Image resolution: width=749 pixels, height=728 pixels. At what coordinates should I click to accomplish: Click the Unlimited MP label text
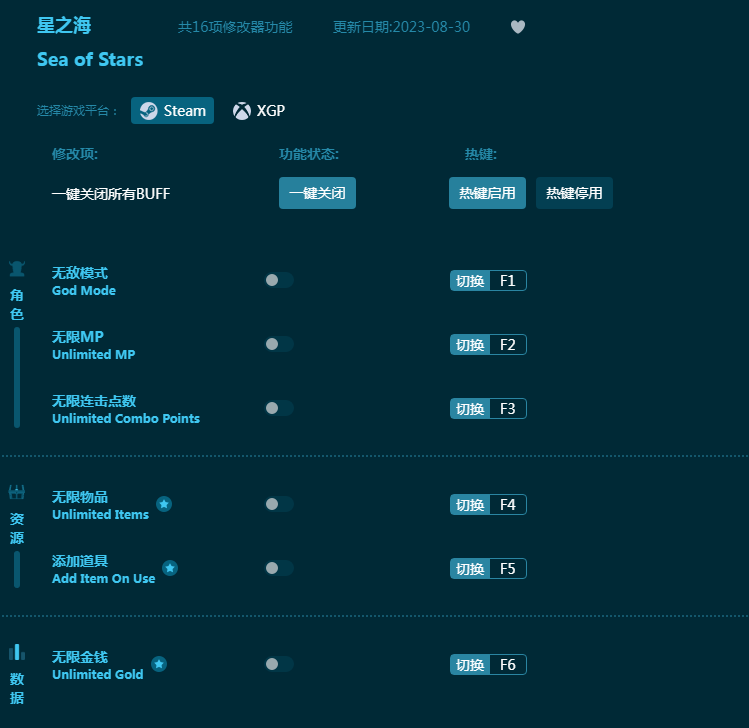click(94, 354)
